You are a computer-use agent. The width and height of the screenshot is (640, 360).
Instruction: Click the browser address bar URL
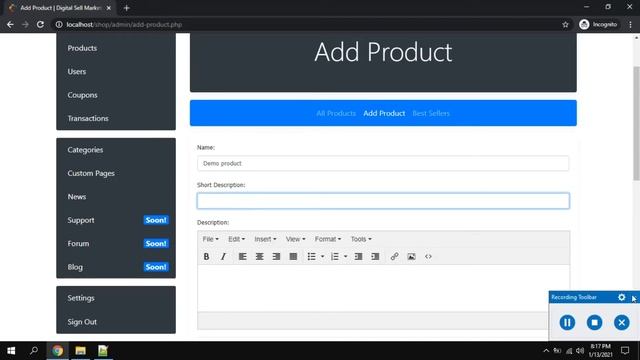pyautogui.click(x=124, y=24)
